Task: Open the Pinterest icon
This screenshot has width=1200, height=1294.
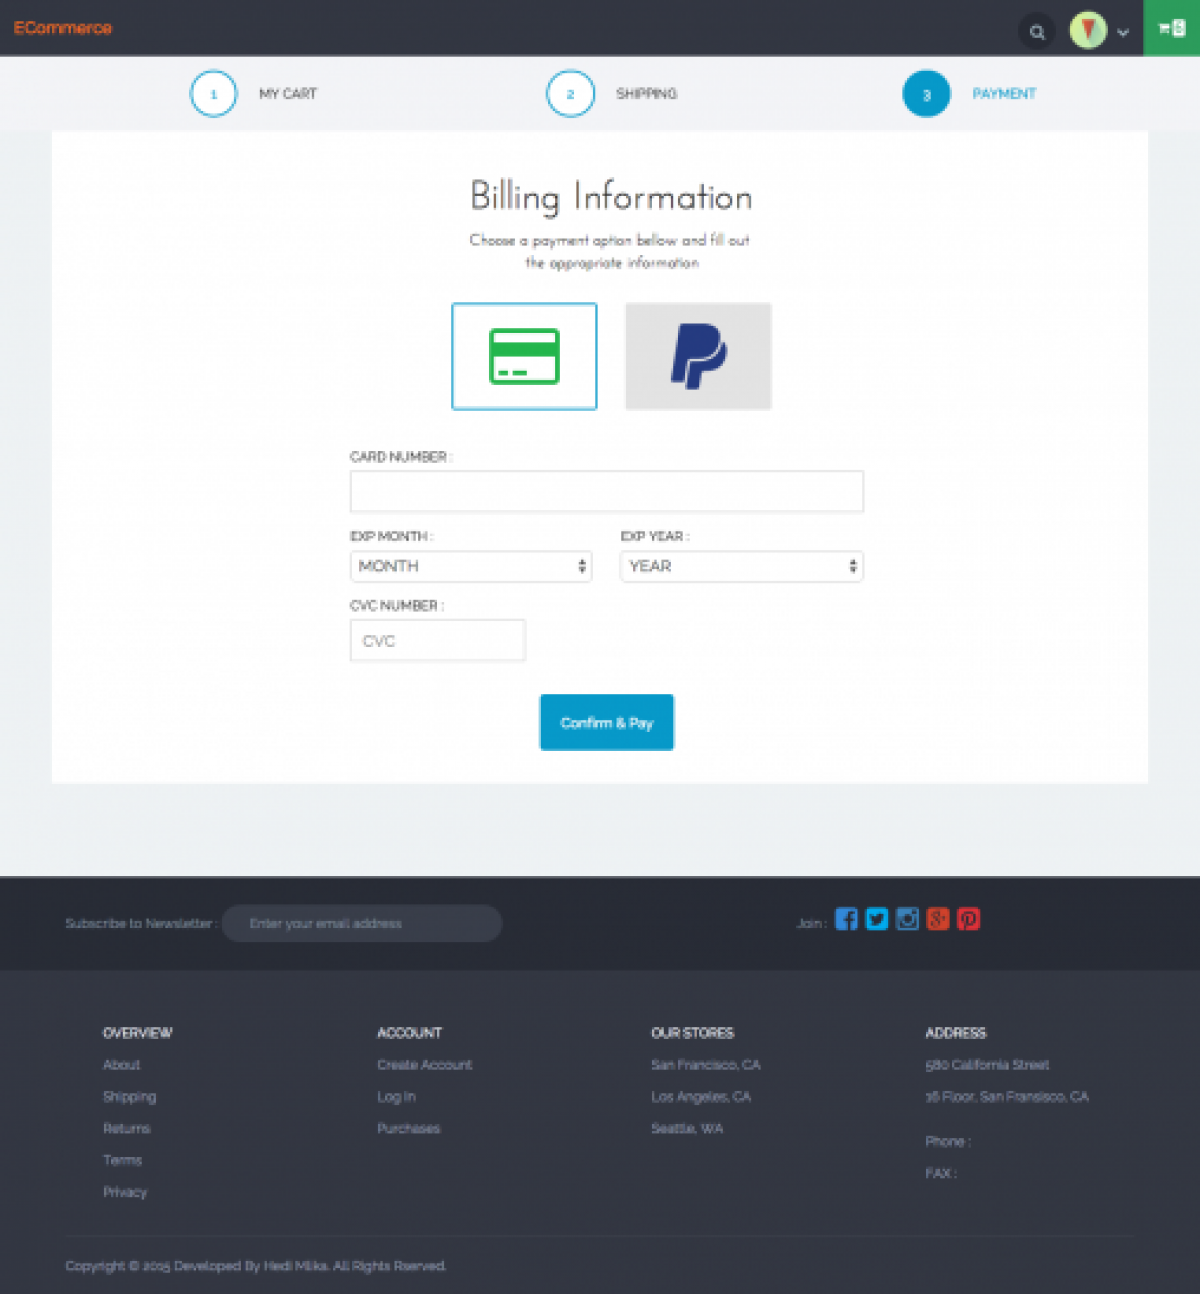Action: click(968, 919)
